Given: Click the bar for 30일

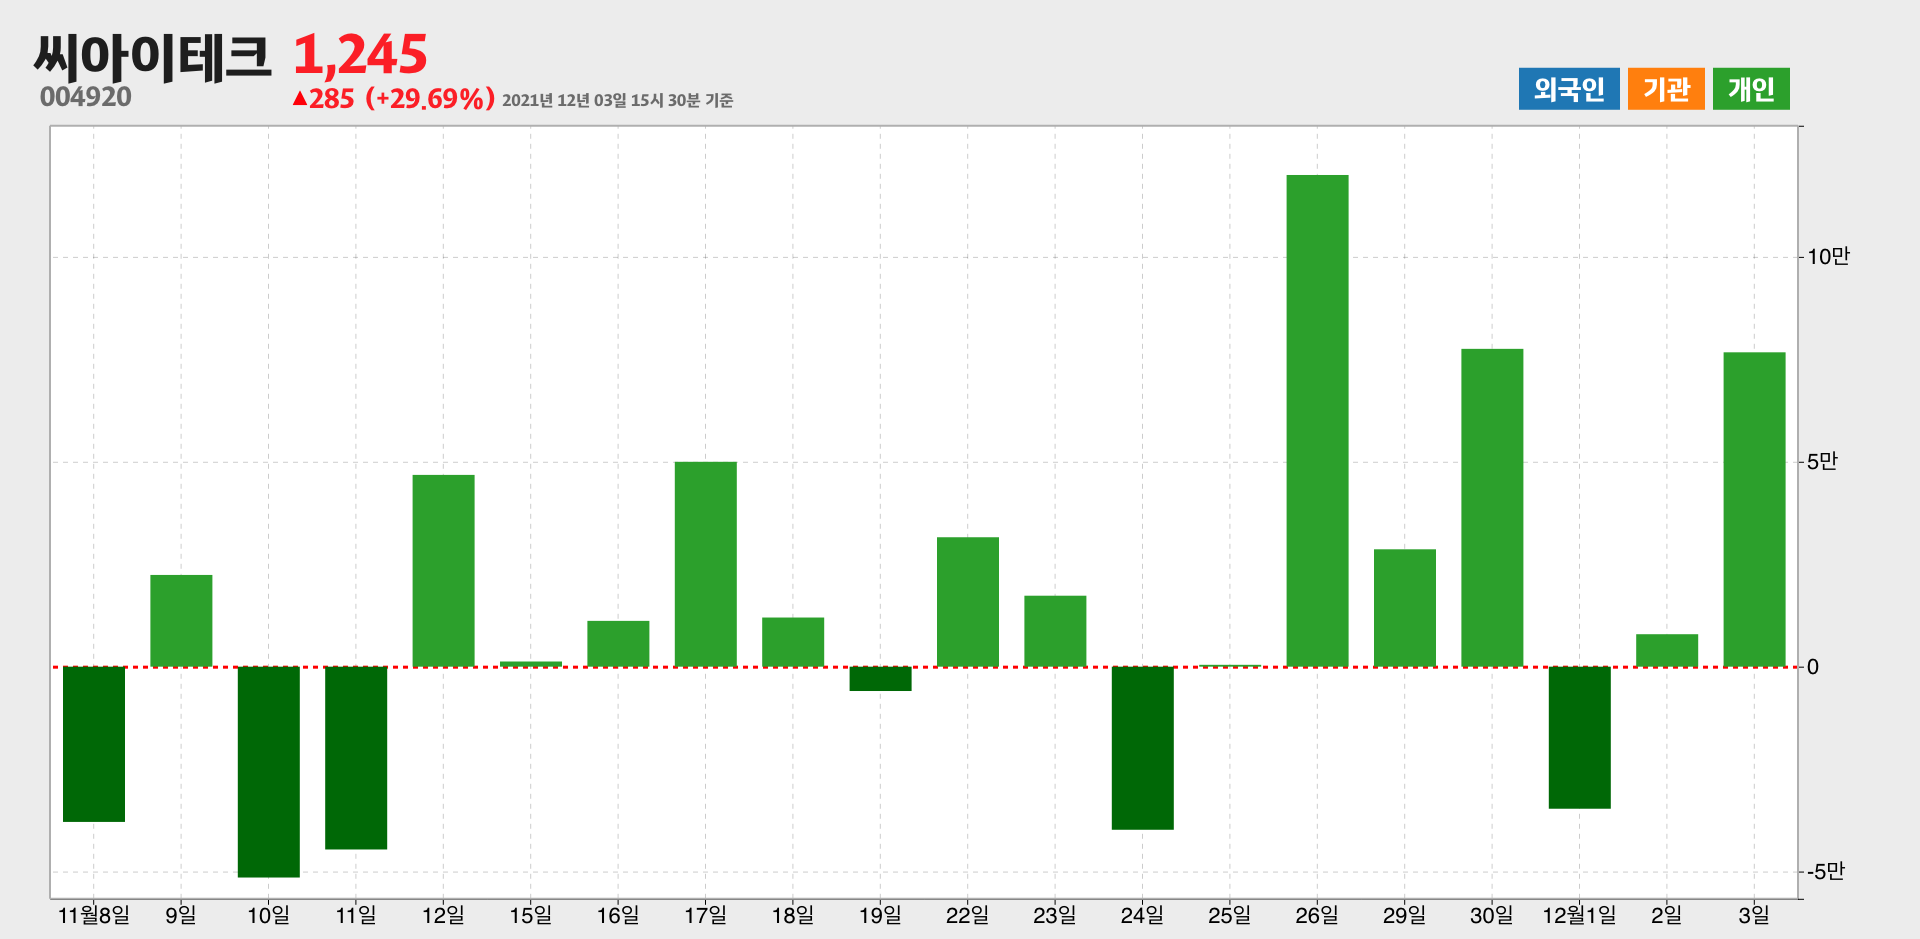Looking at the screenshot, I should tap(1492, 508).
